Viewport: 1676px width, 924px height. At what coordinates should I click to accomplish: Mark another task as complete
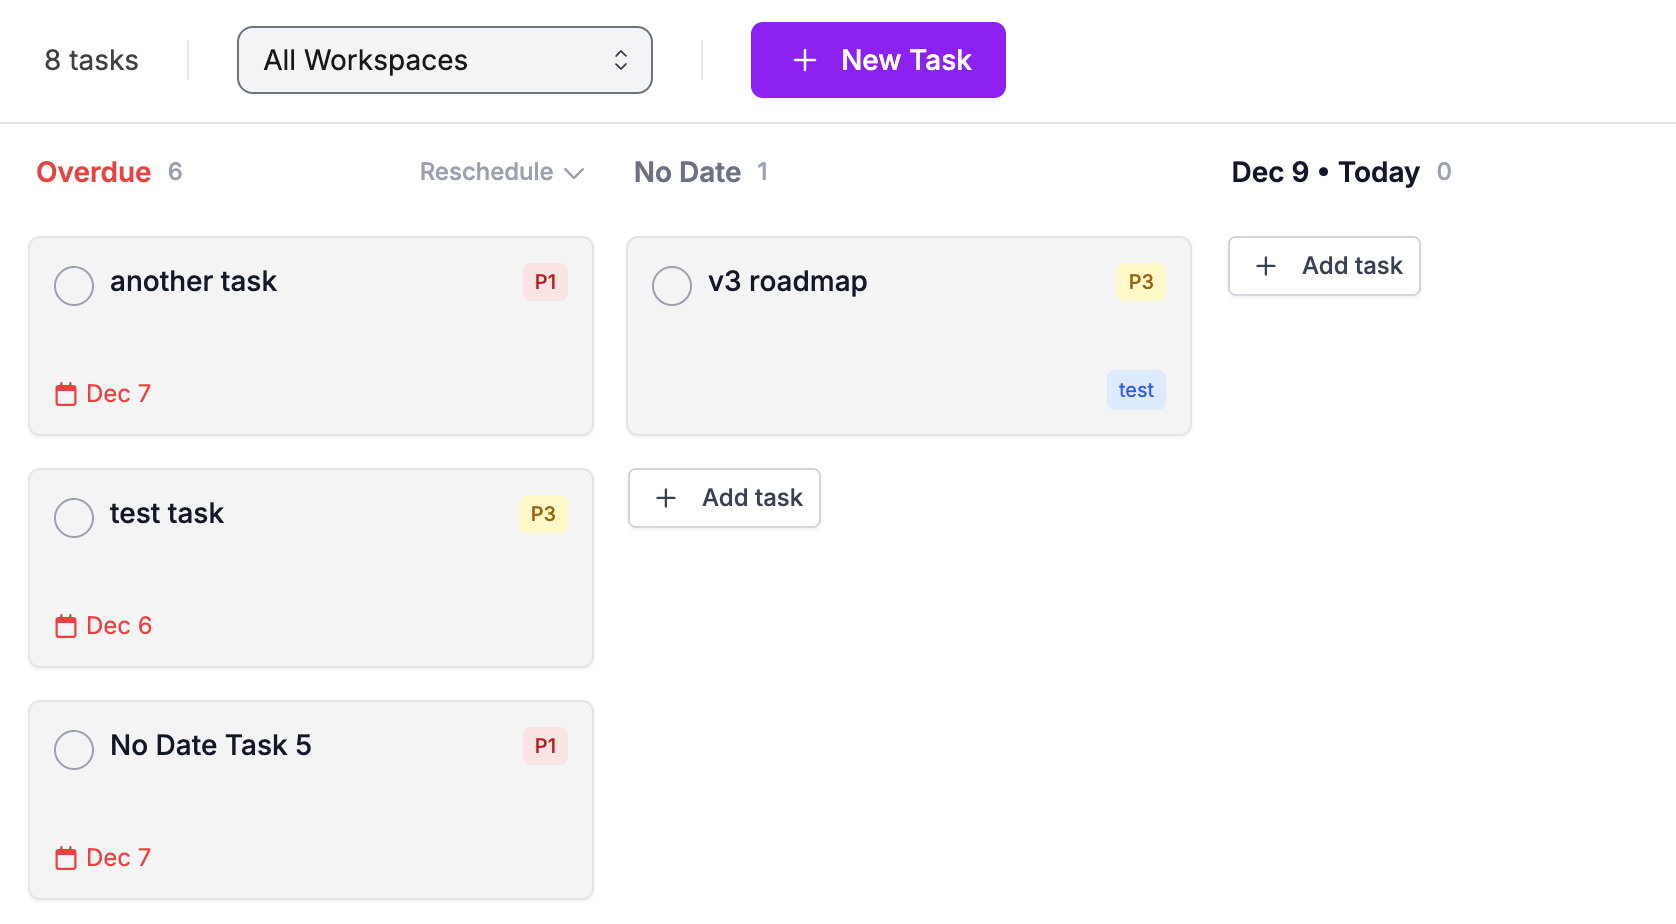tap(74, 286)
